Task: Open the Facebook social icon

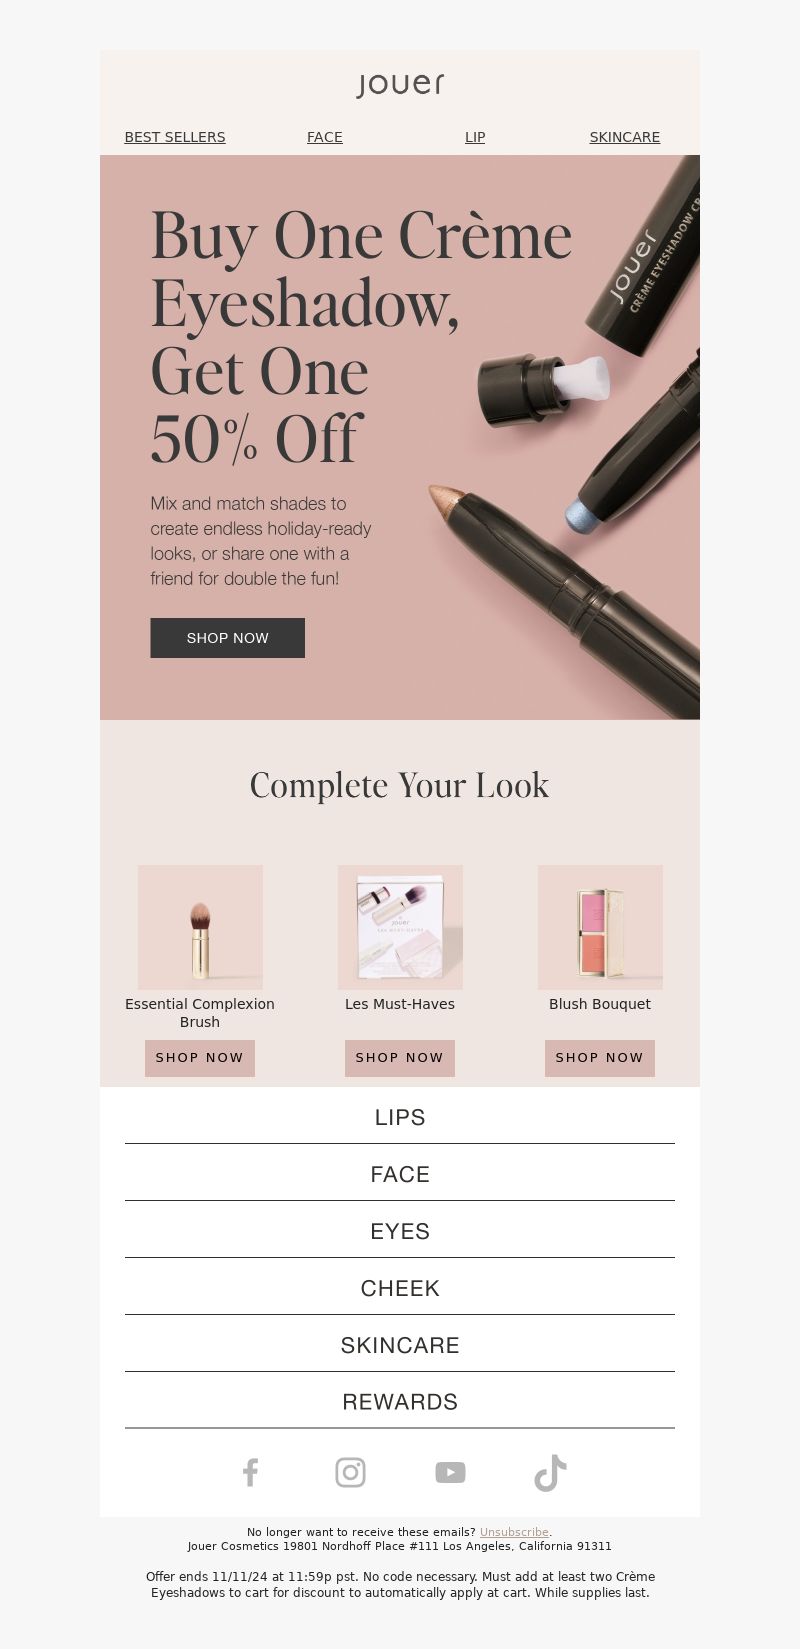Action: [x=250, y=1472]
